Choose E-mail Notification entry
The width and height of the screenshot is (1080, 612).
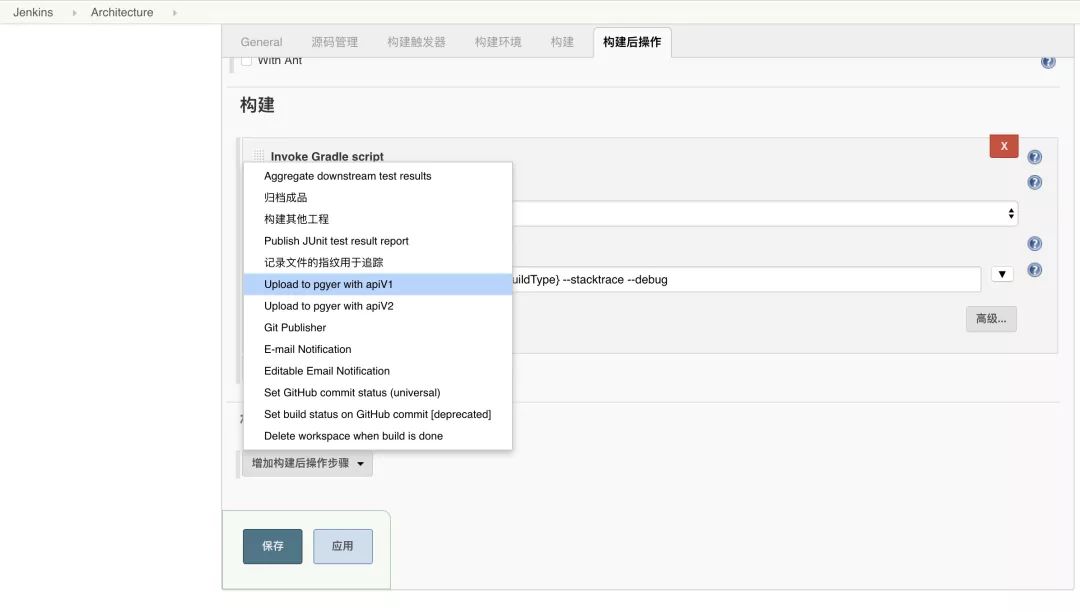(377, 350)
